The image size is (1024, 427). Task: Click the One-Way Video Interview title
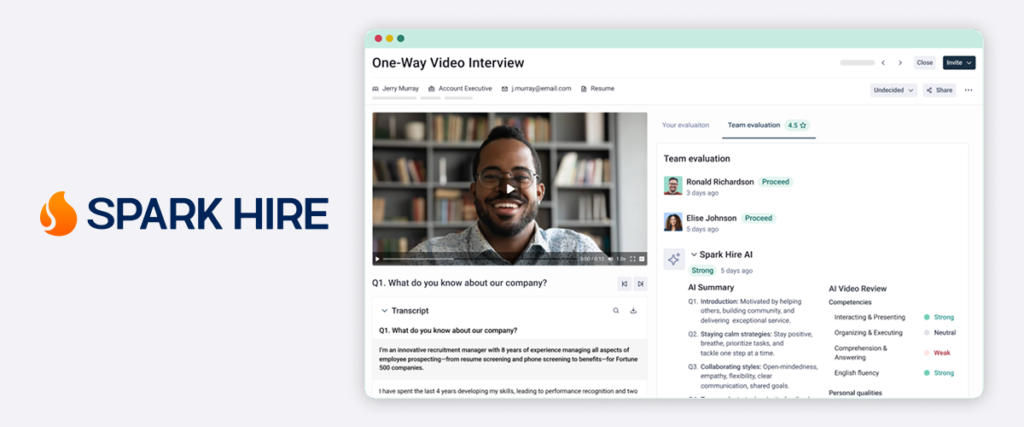[x=448, y=63]
